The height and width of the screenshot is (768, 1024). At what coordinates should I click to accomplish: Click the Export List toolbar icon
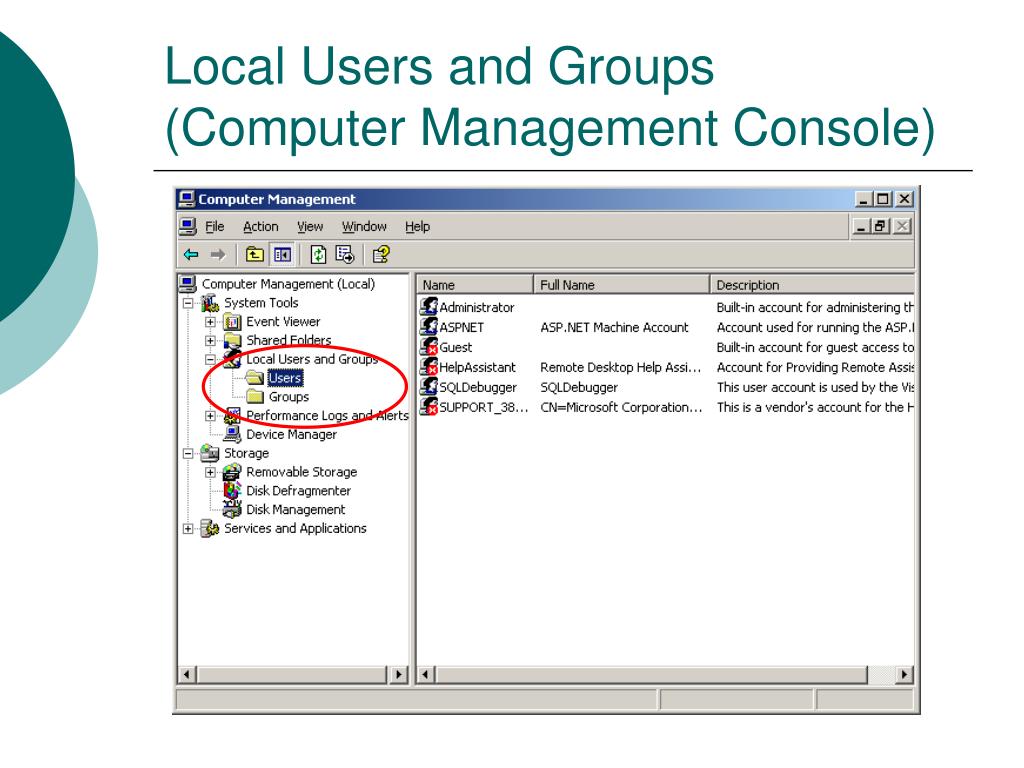(345, 254)
